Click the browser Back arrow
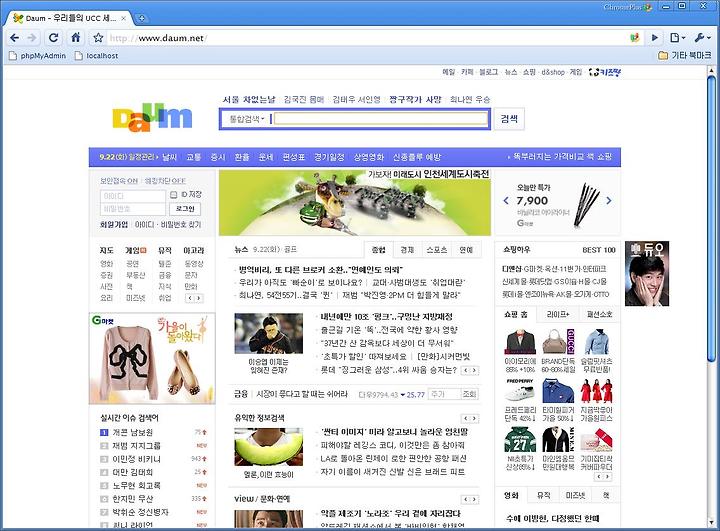The image size is (720, 531). click(15, 38)
